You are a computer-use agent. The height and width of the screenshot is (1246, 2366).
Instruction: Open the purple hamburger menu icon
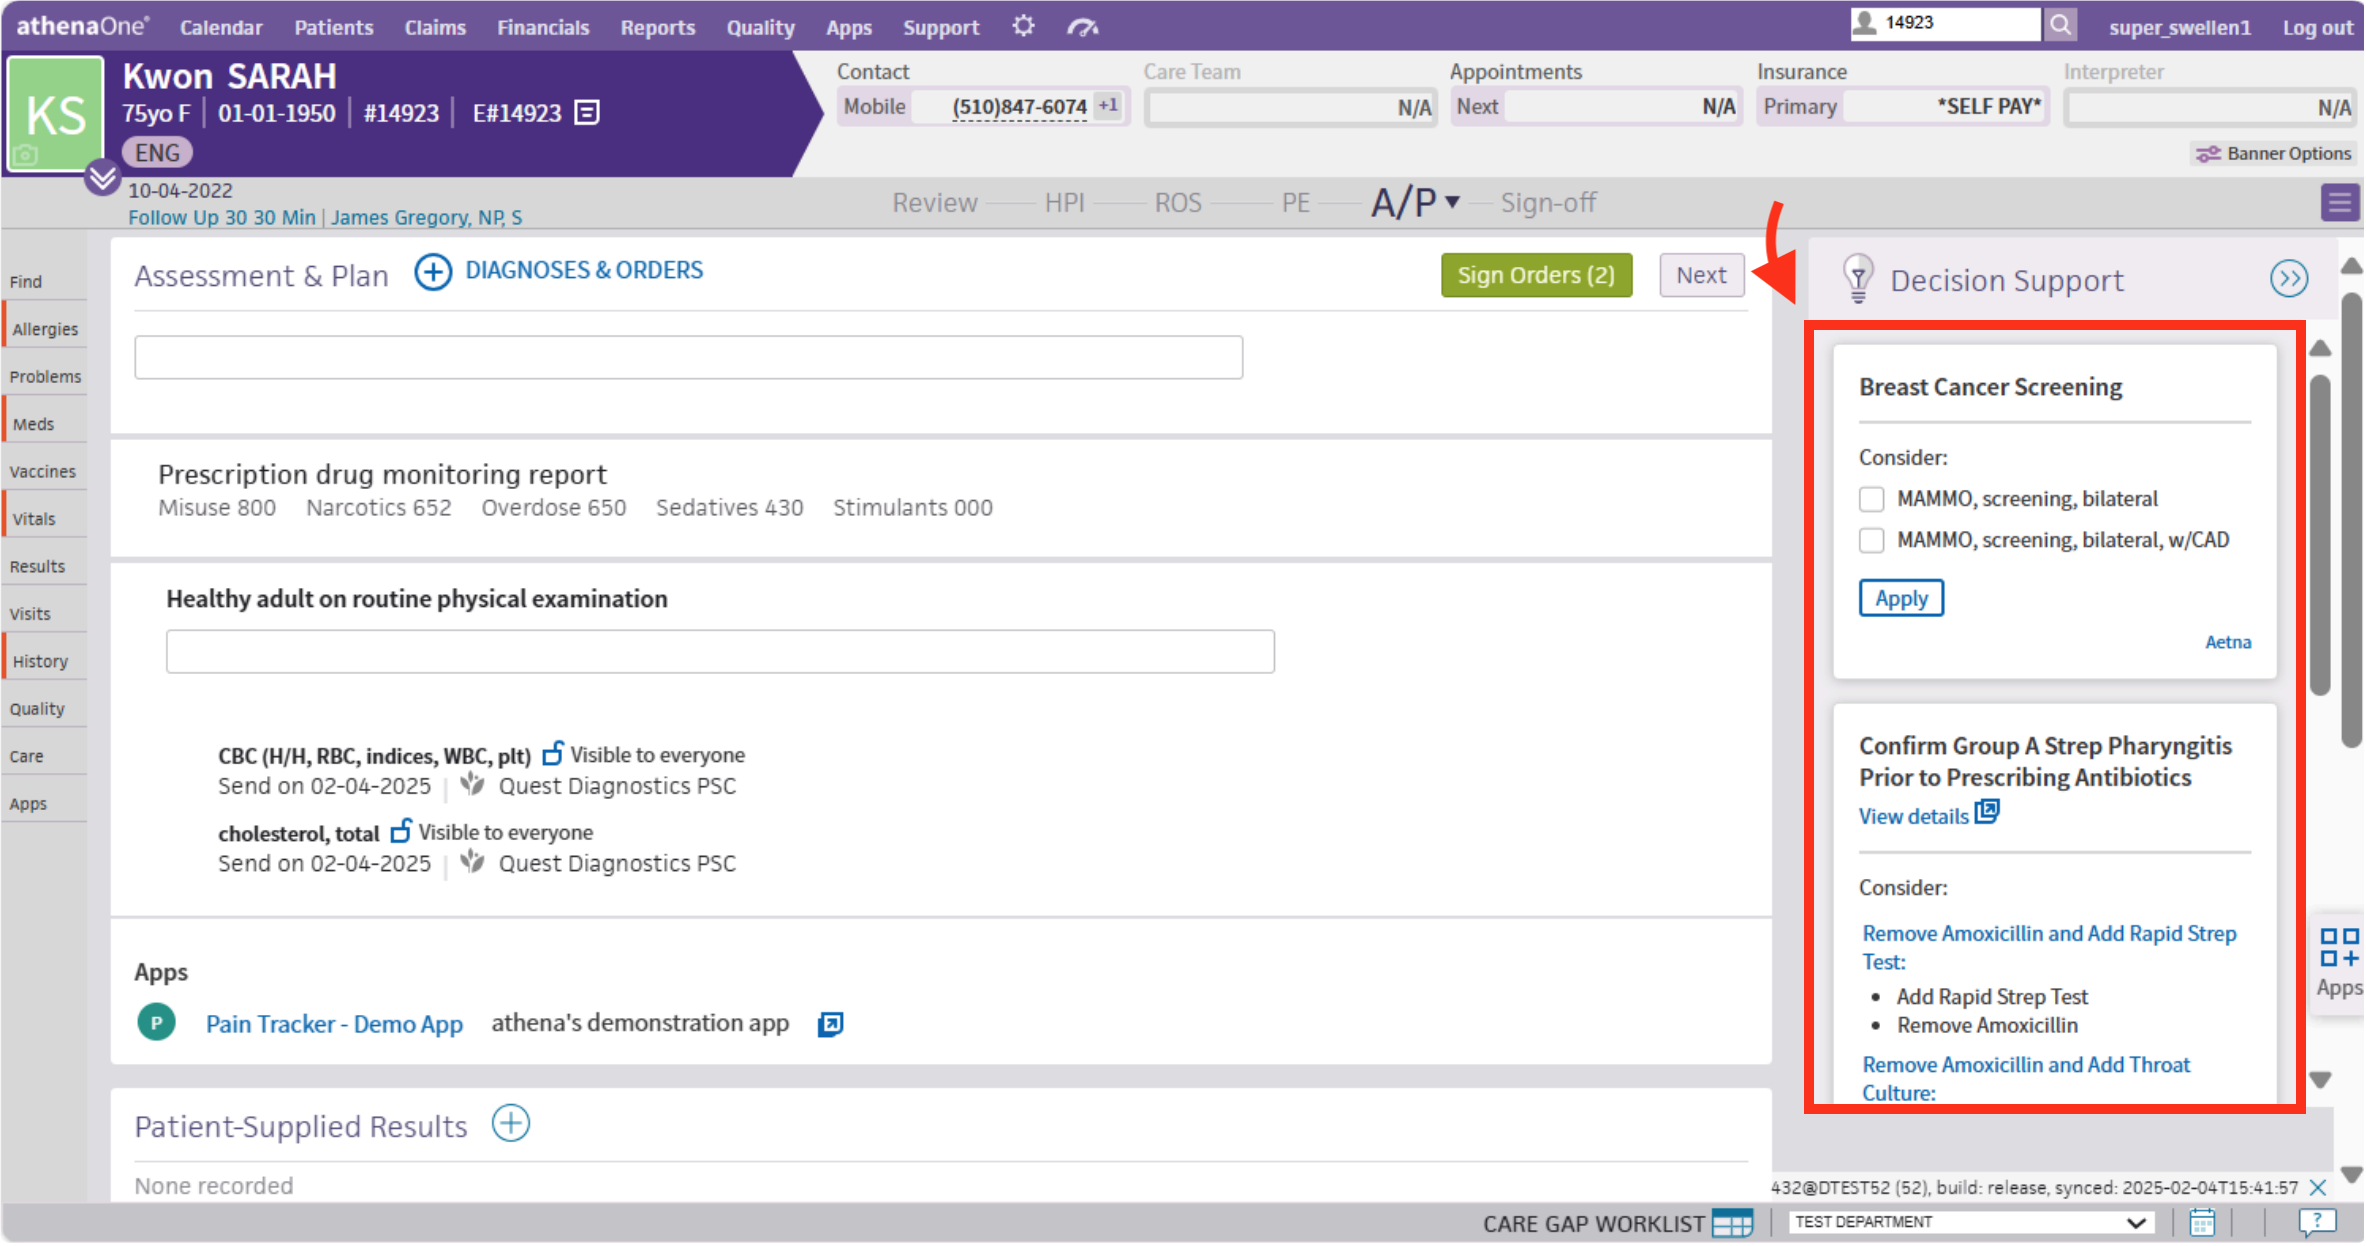2339,203
